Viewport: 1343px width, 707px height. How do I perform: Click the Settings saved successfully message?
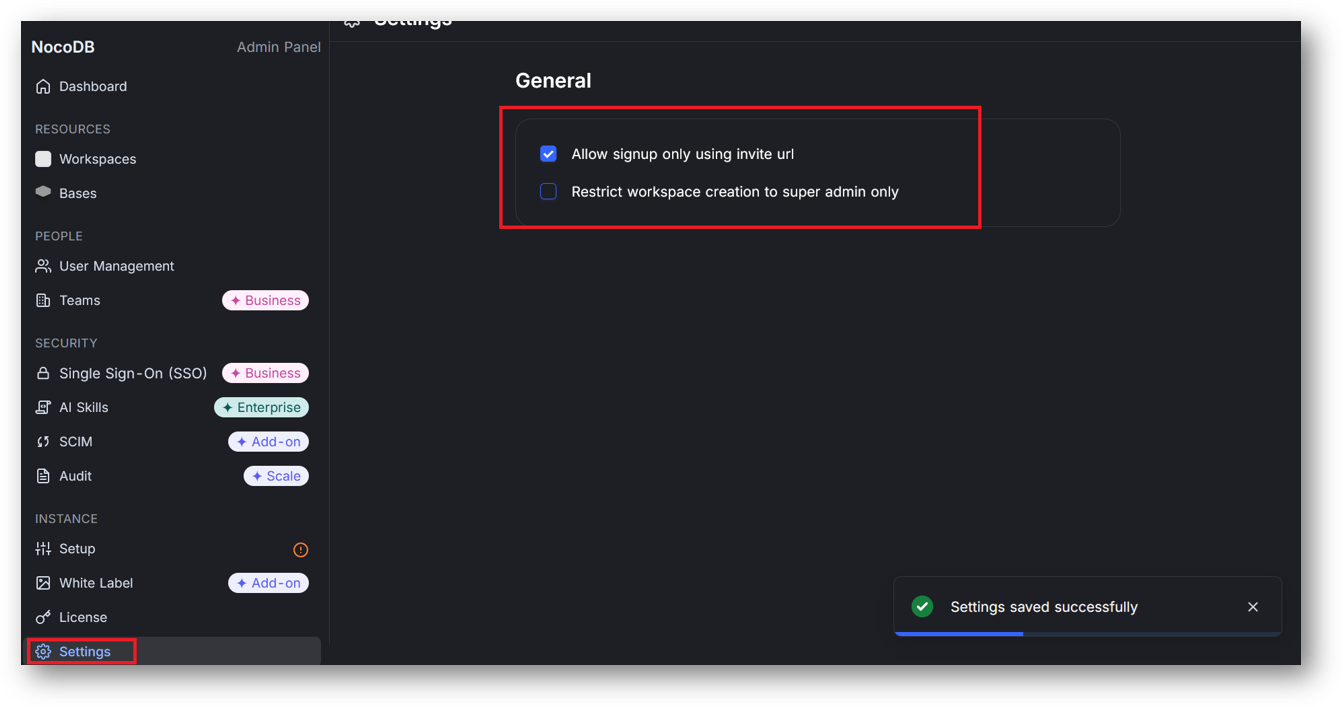click(1044, 607)
